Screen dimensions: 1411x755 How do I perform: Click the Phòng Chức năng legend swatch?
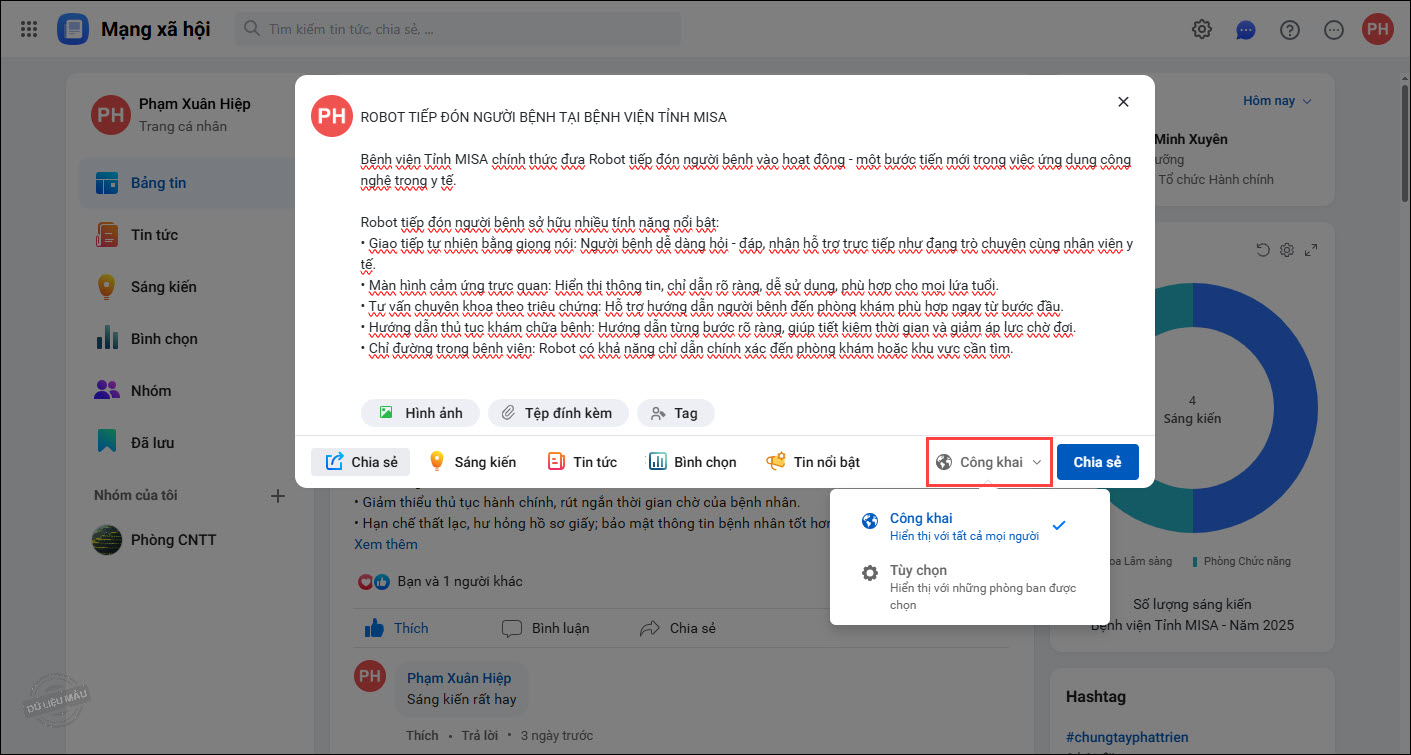tap(1194, 562)
